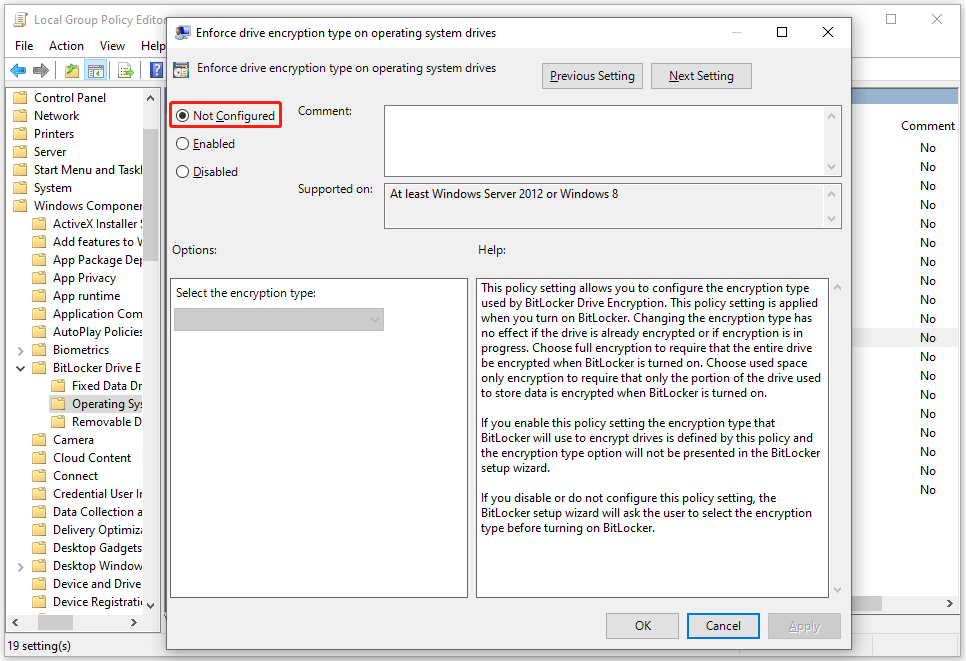
Task: Click the Control Panel folder icon
Action: (20, 98)
